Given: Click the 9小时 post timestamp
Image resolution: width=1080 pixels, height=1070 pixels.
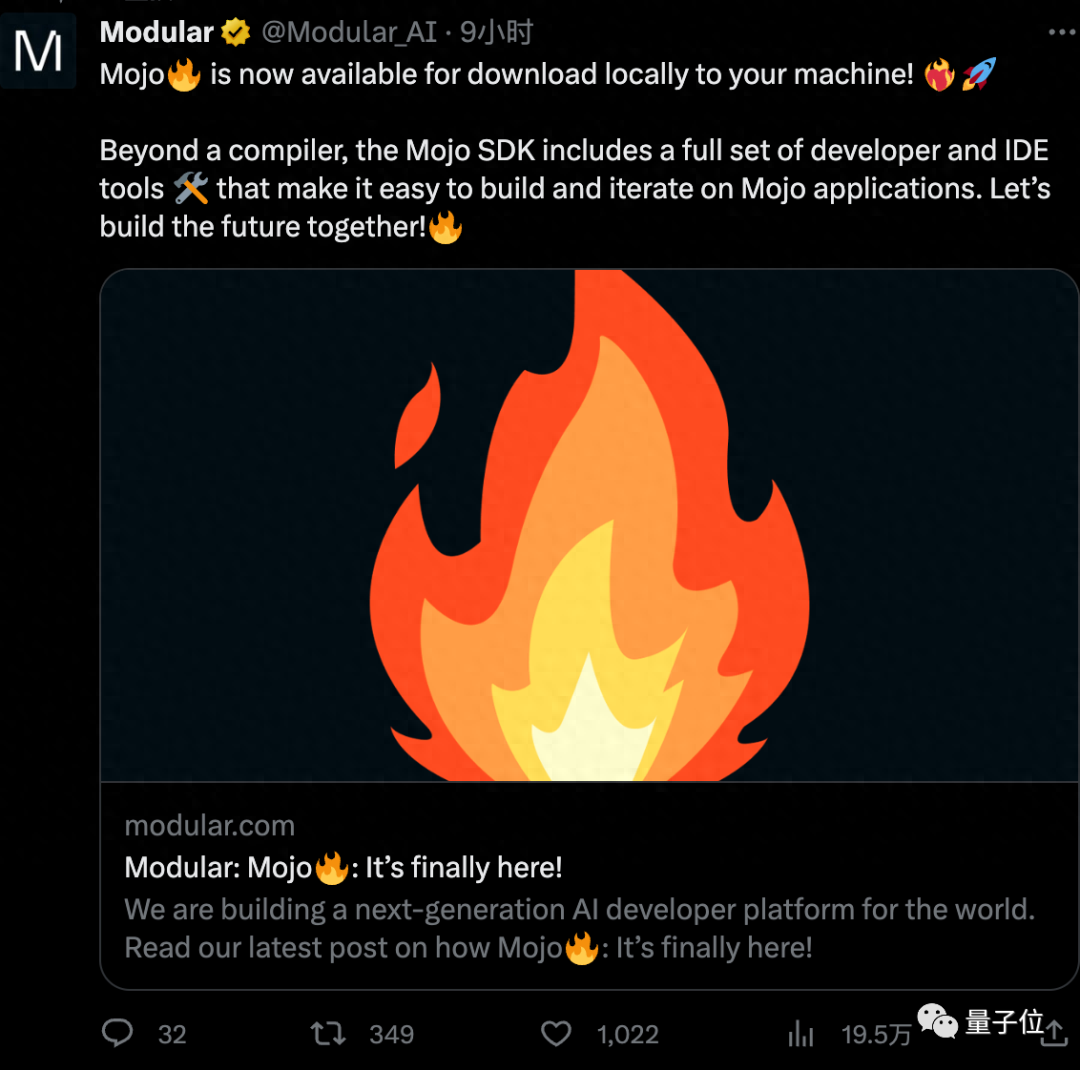Looking at the screenshot, I should click(496, 33).
